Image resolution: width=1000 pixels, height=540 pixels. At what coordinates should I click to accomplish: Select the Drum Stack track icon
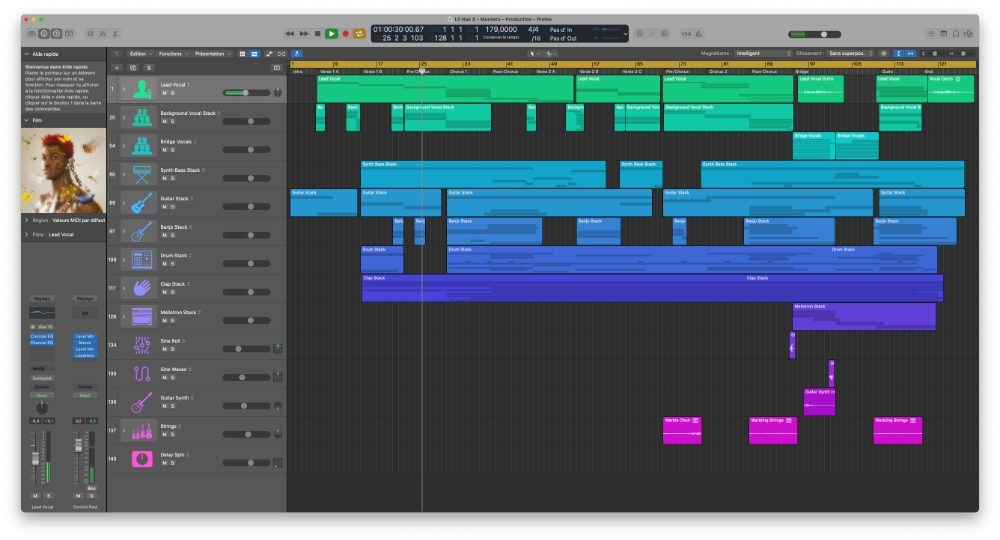[x=142, y=260]
